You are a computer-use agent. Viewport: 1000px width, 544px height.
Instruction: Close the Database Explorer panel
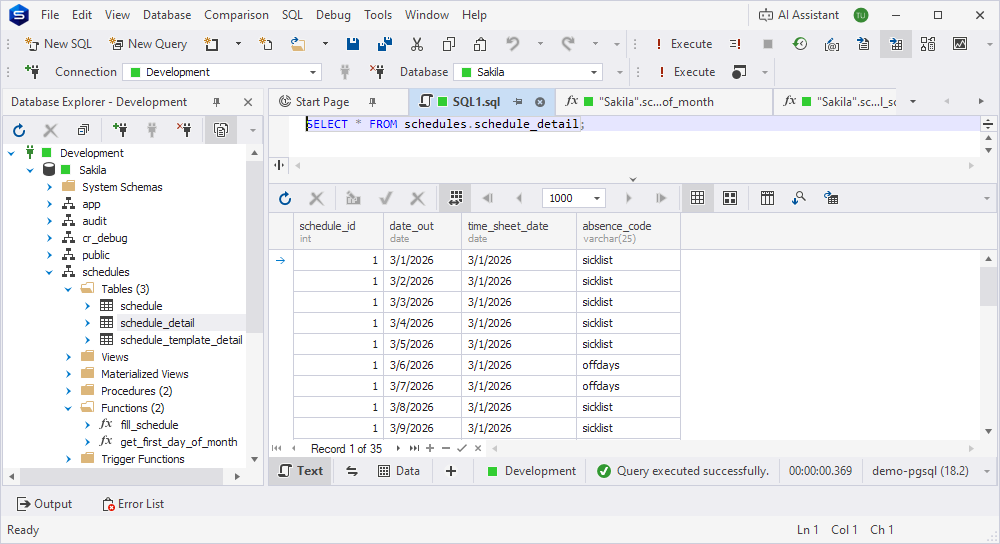point(248,102)
